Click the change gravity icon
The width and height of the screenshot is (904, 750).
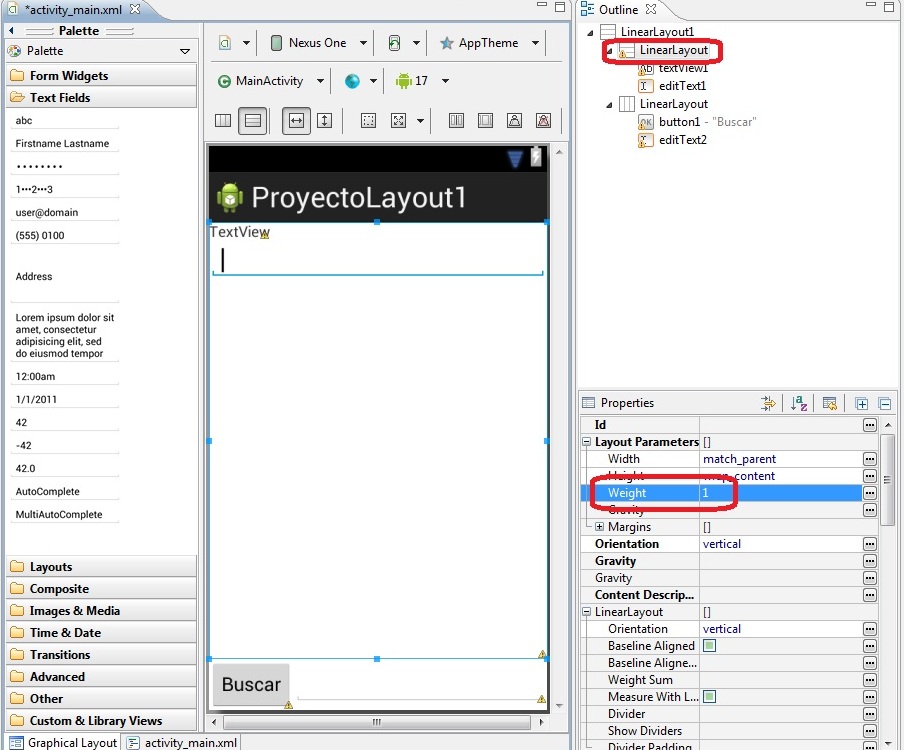[398, 120]
